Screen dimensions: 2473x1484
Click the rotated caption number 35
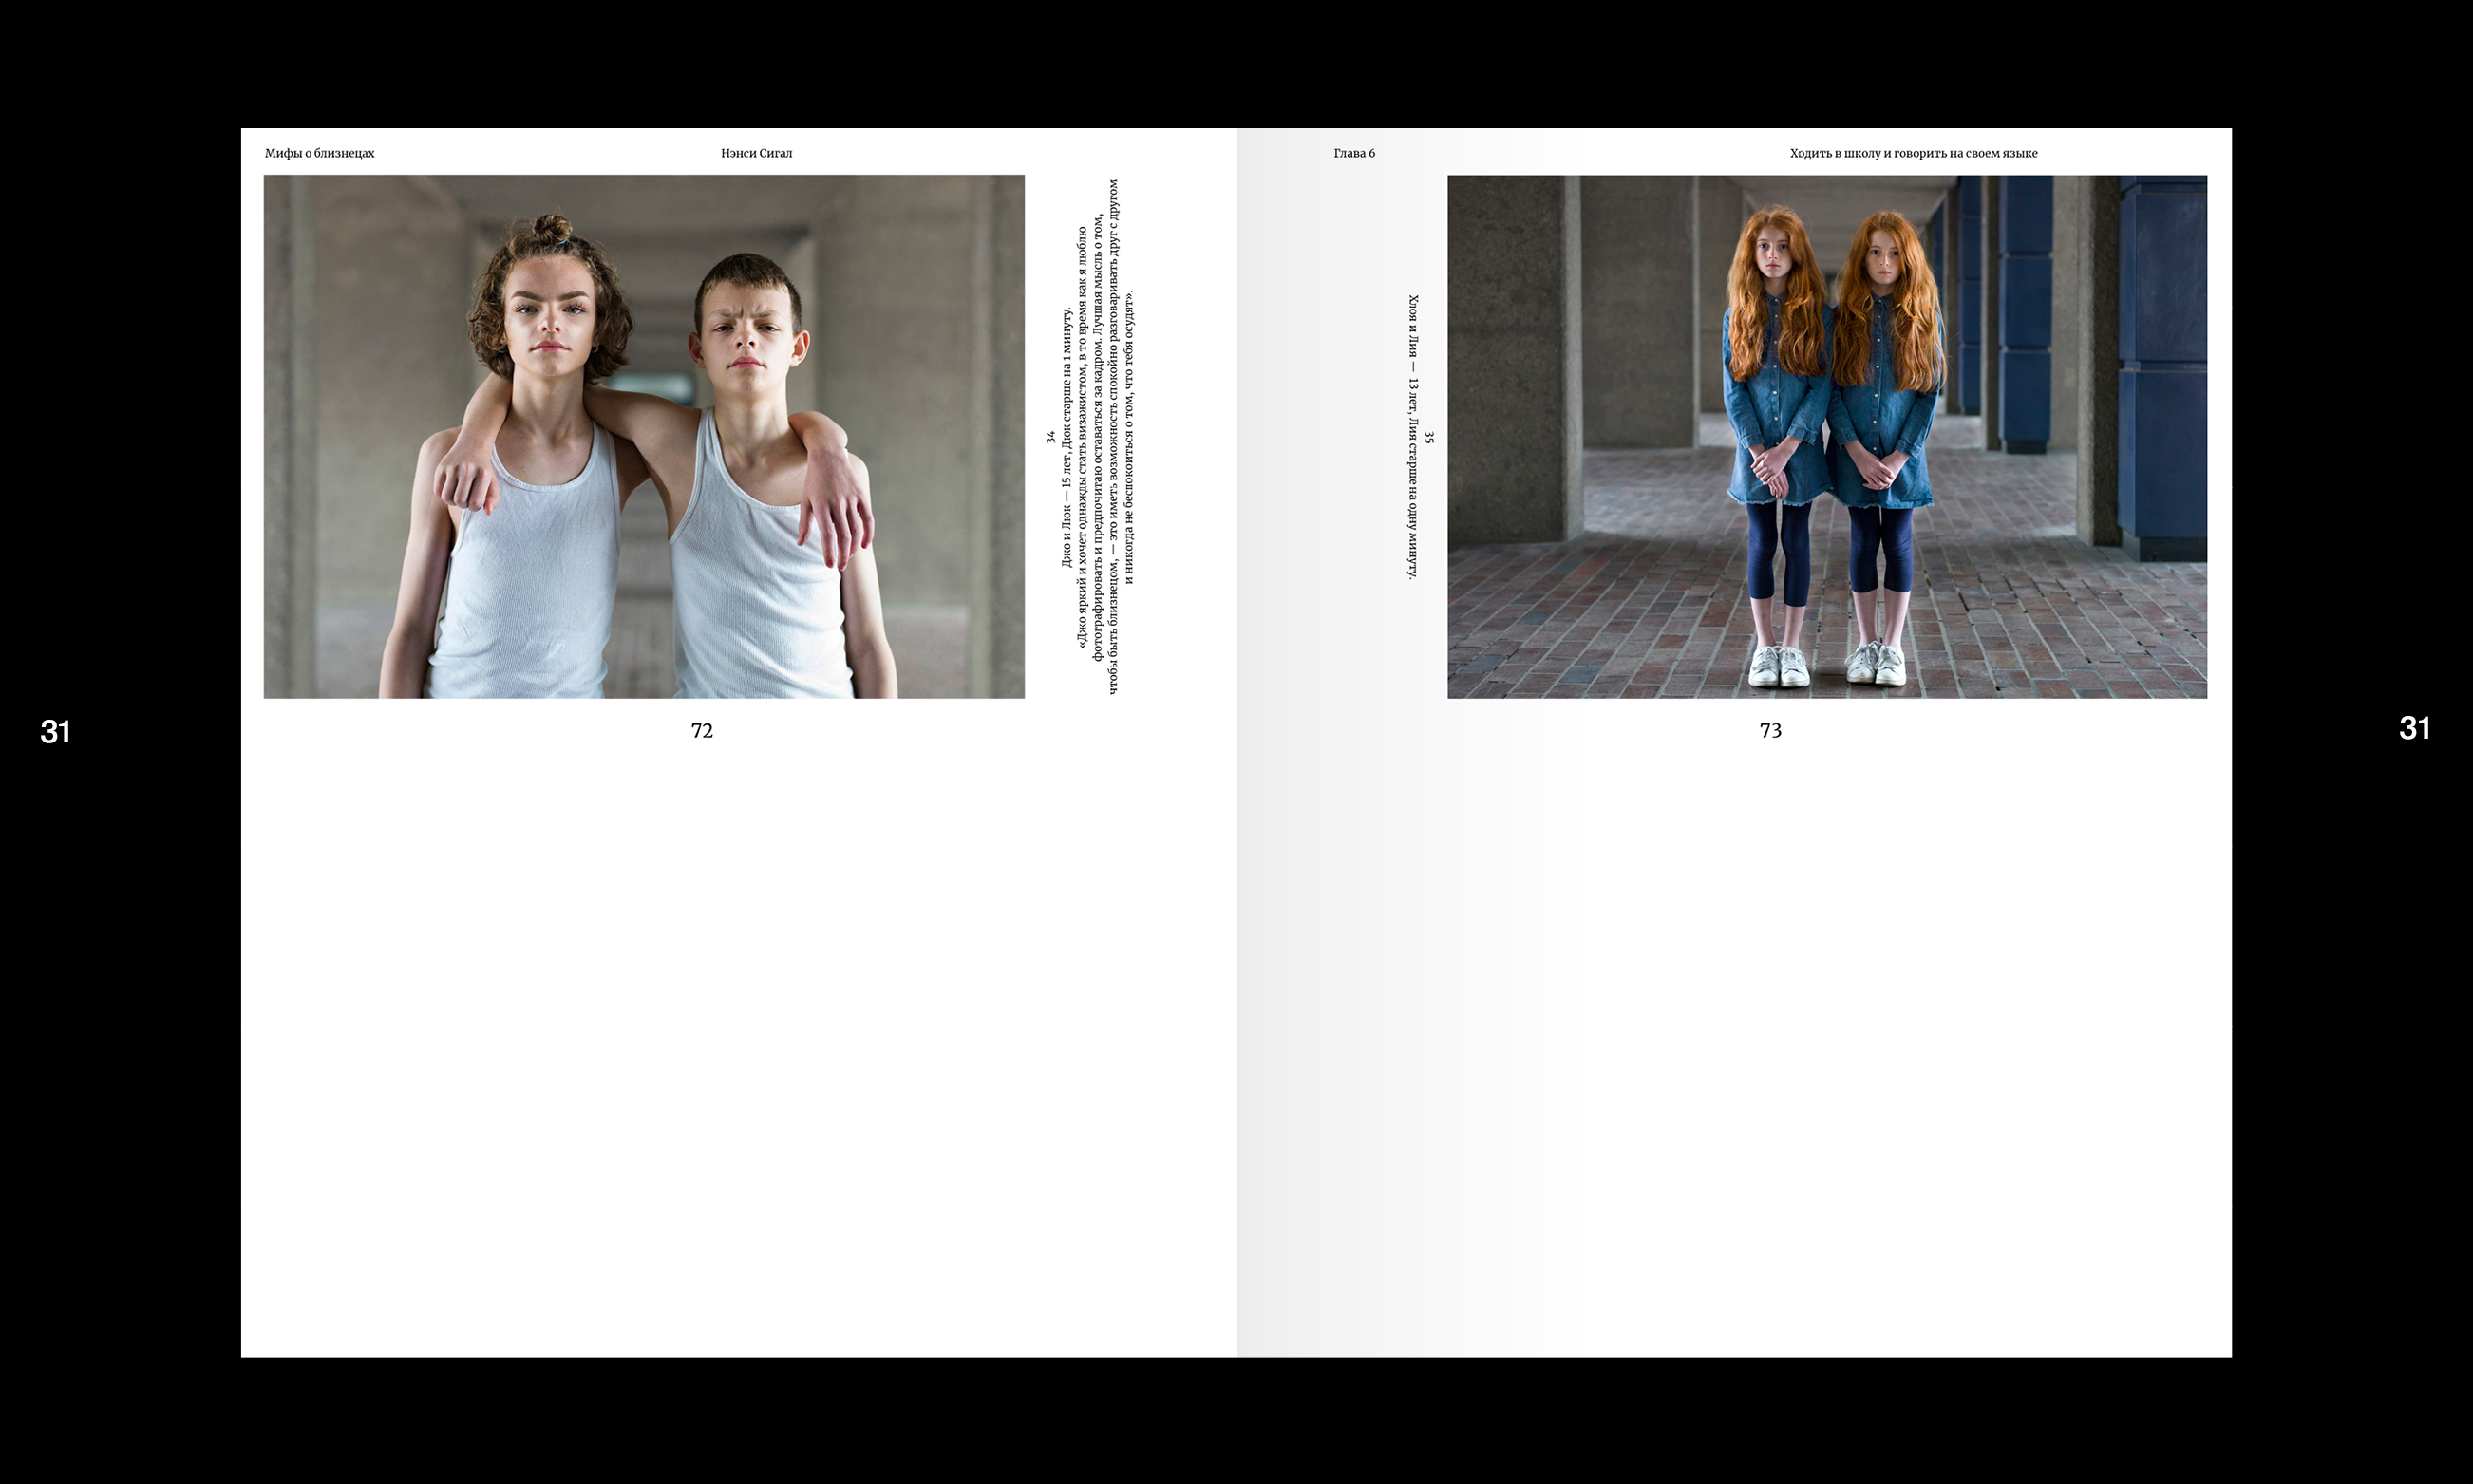pos(1429,437)
